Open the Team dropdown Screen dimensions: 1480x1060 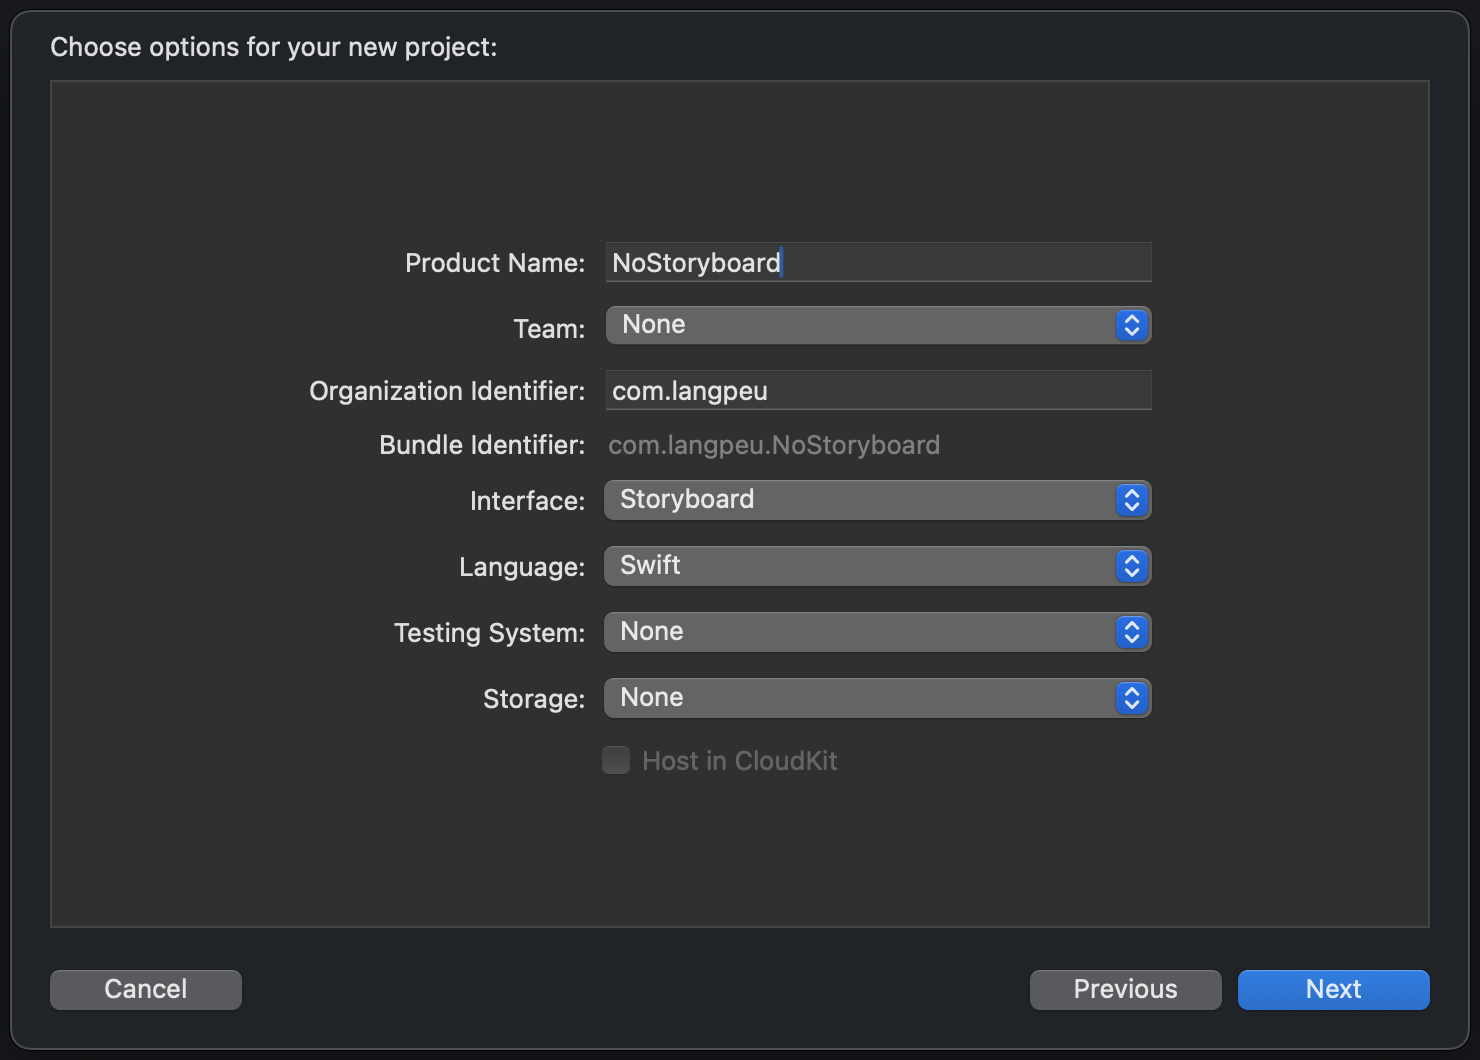tap(878, 325)
